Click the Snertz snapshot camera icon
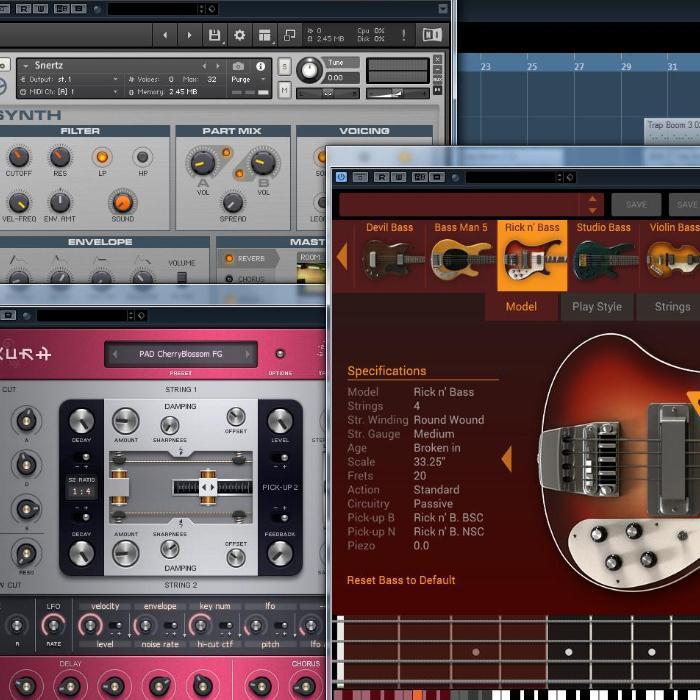700x700 pixels. point(238,66)
